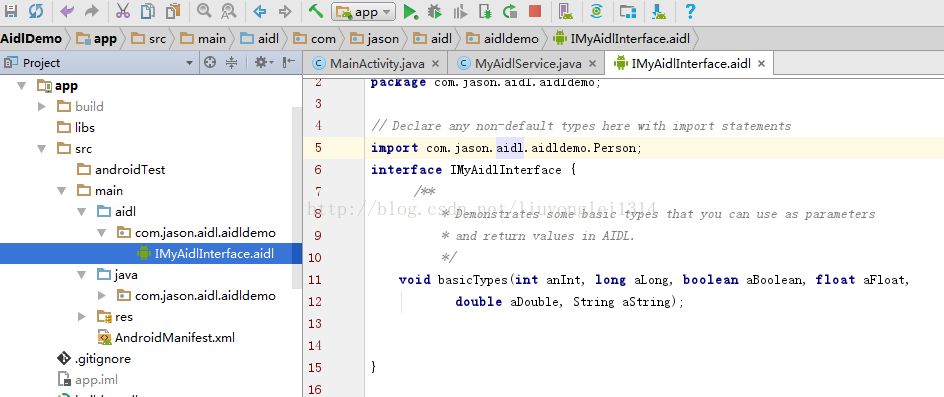The image size is (944, 397).
Task: Open Find with the magnifier icon
Action: [204, 11]
